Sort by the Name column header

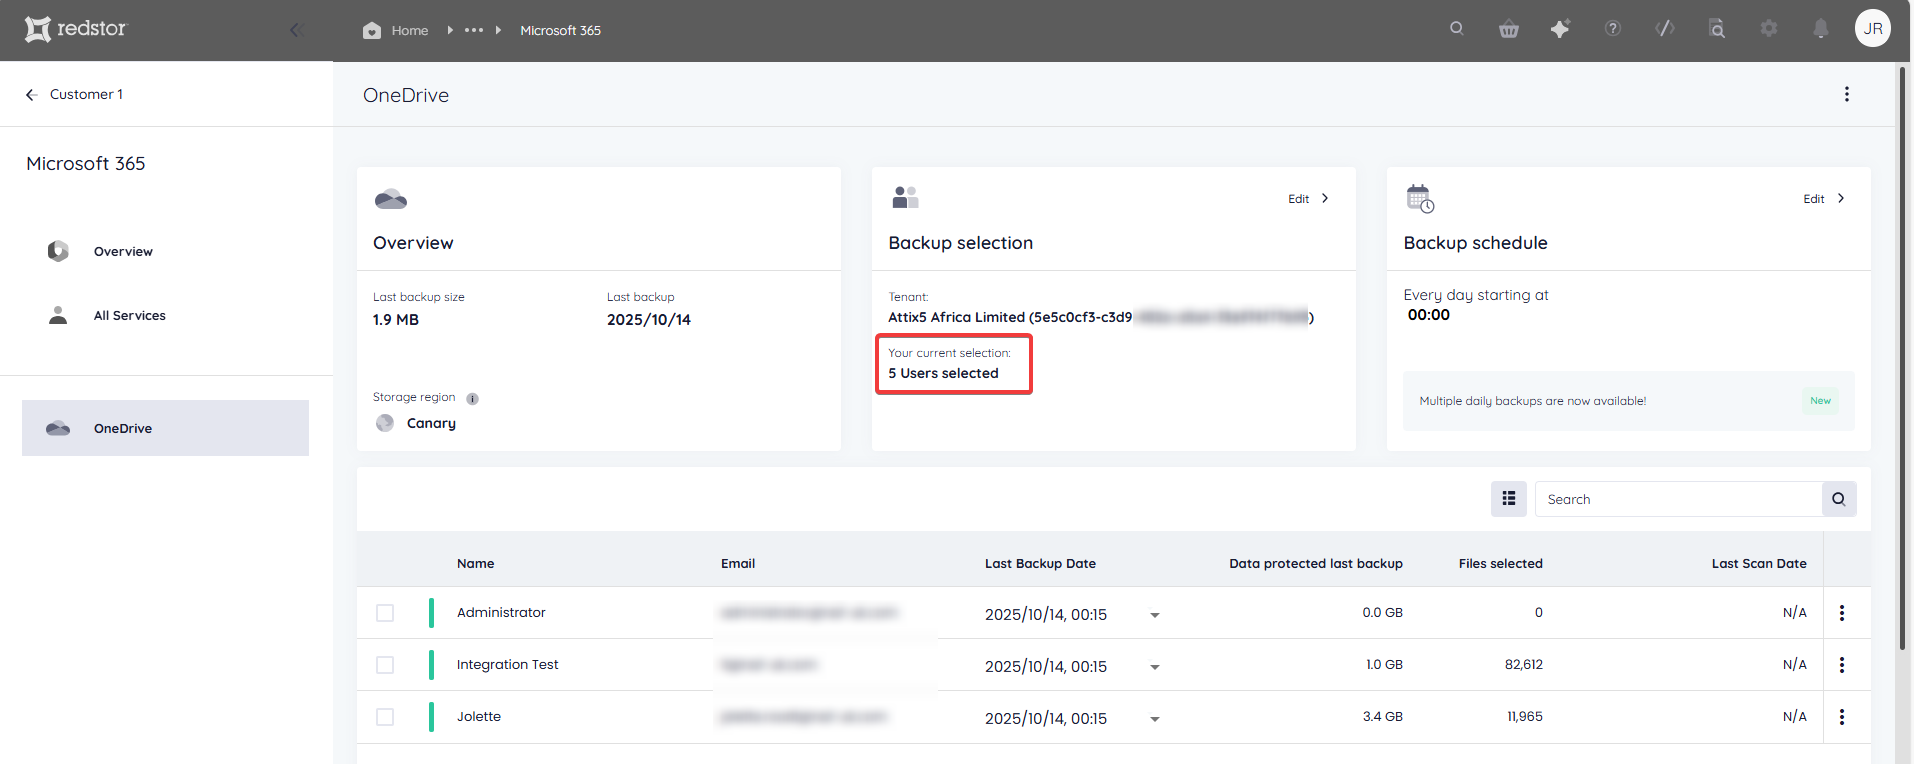(476, 564)
